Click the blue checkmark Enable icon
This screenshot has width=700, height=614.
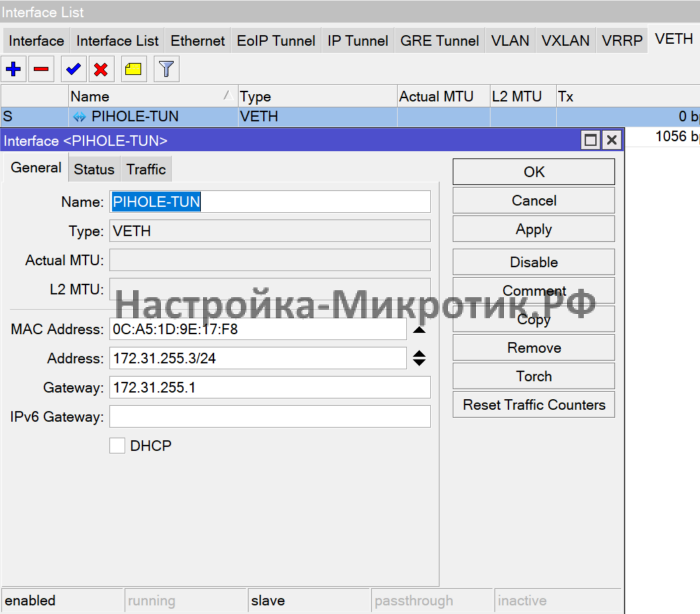pyautogui.click(x=73, y=69)
